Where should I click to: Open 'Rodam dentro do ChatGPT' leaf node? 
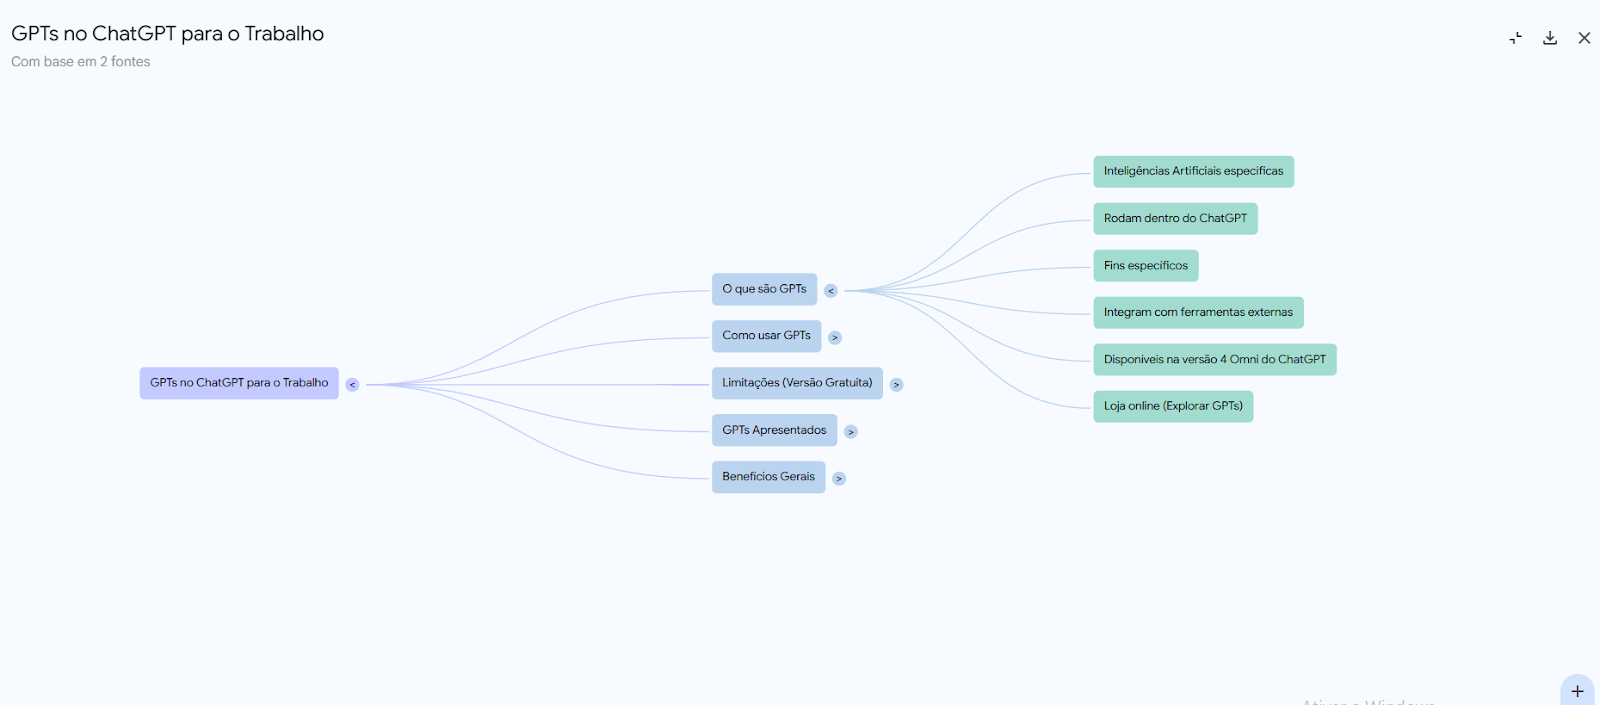[x=1175, y=218]
